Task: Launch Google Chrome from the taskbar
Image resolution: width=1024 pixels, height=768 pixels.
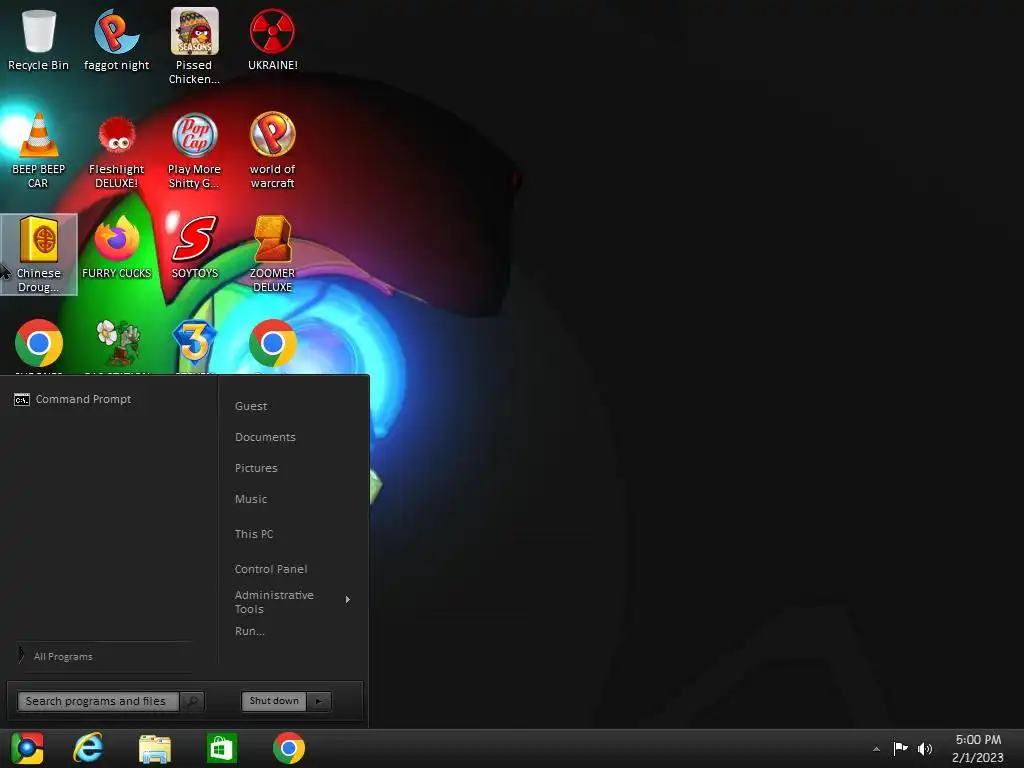Action: pos(289,748)
